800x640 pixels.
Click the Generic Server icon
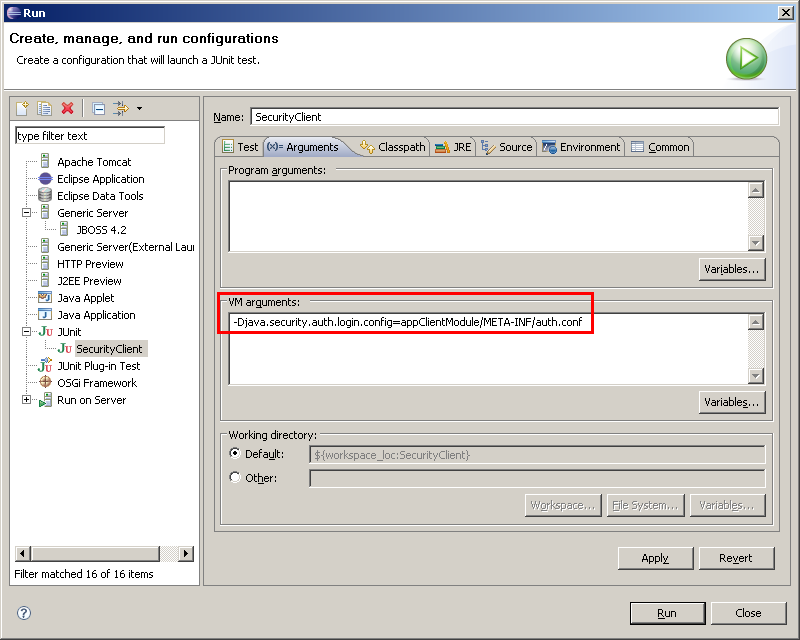point(45,212)
